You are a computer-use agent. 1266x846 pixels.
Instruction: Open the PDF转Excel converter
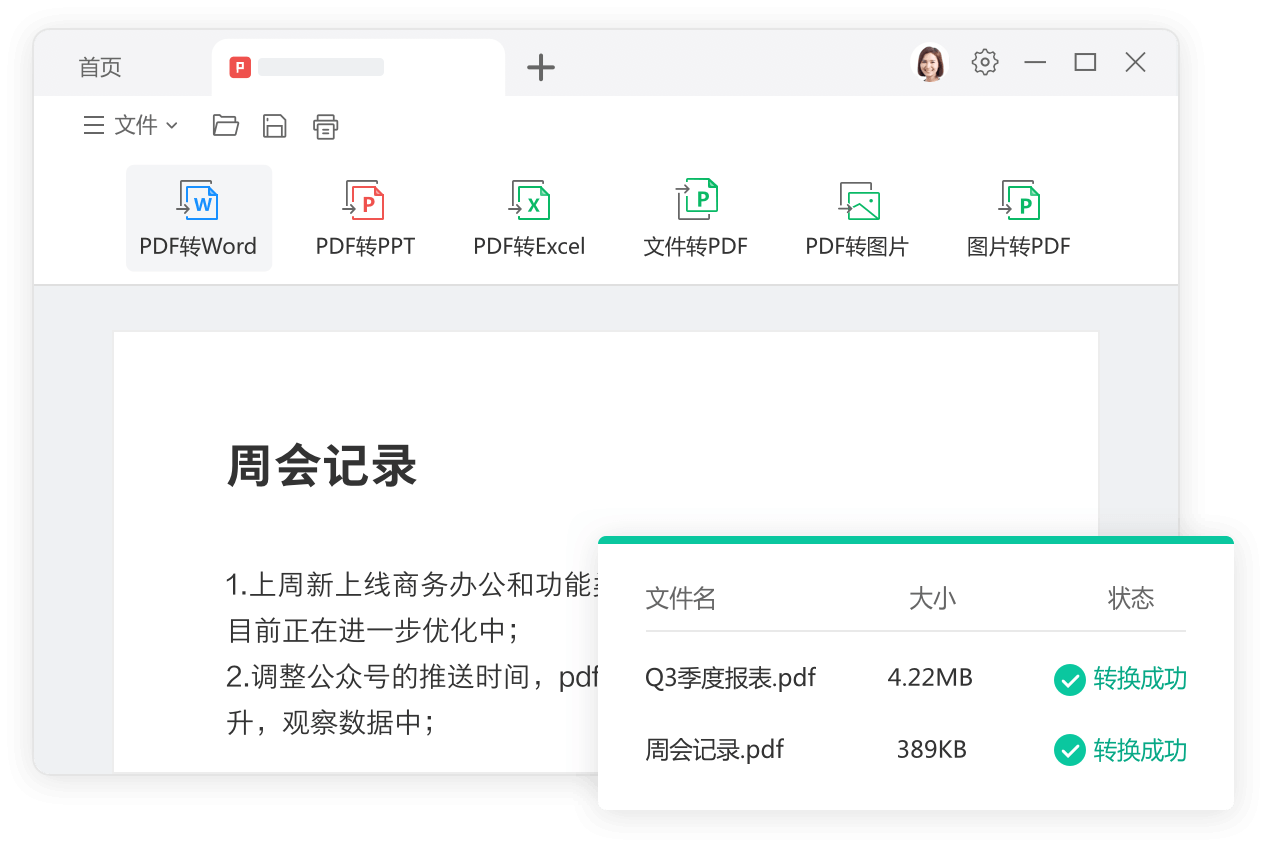point(529,218)
